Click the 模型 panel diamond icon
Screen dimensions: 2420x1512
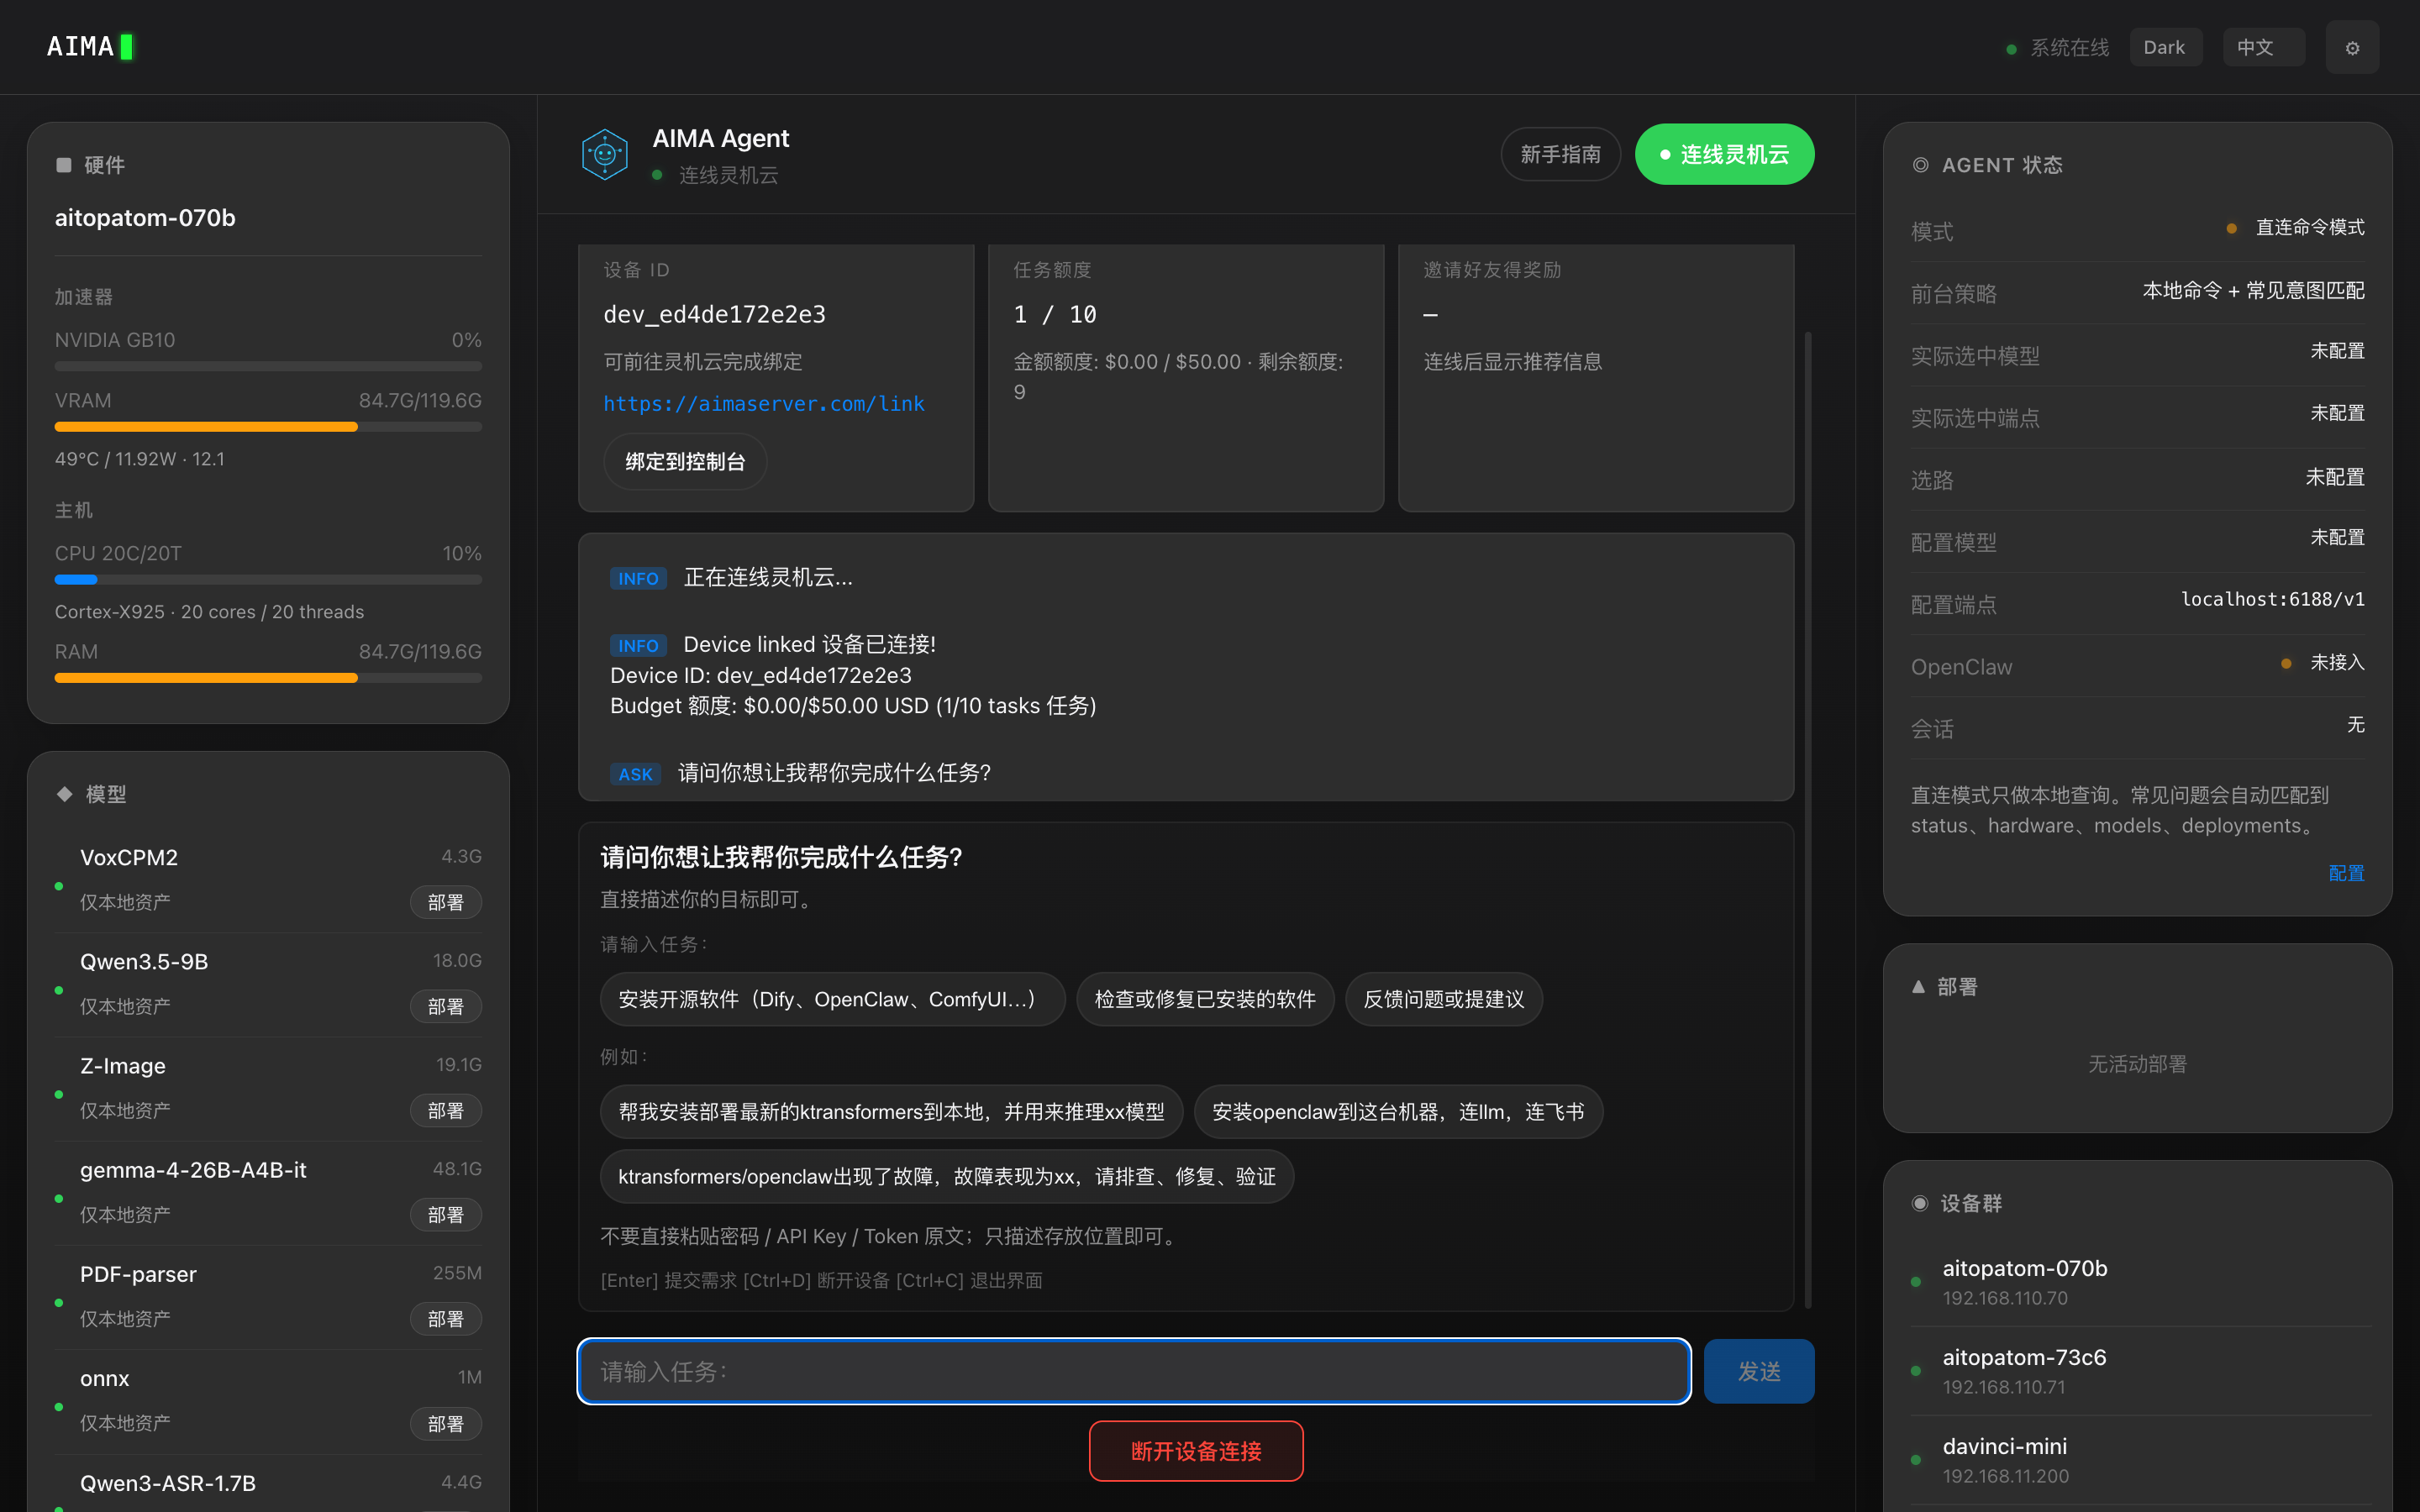click(63, 793)
